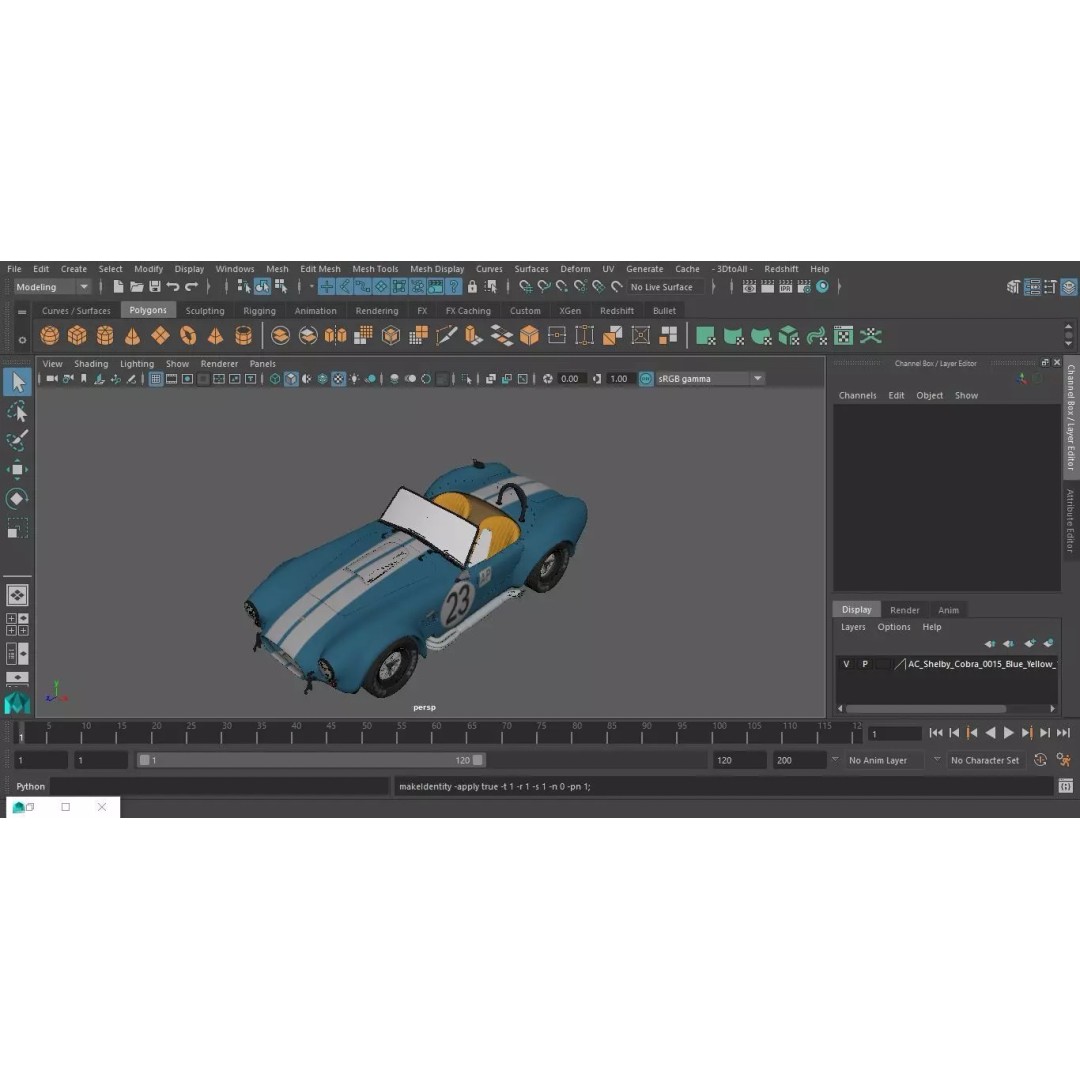Activate the Paint Selection tool

pos(17,440)
